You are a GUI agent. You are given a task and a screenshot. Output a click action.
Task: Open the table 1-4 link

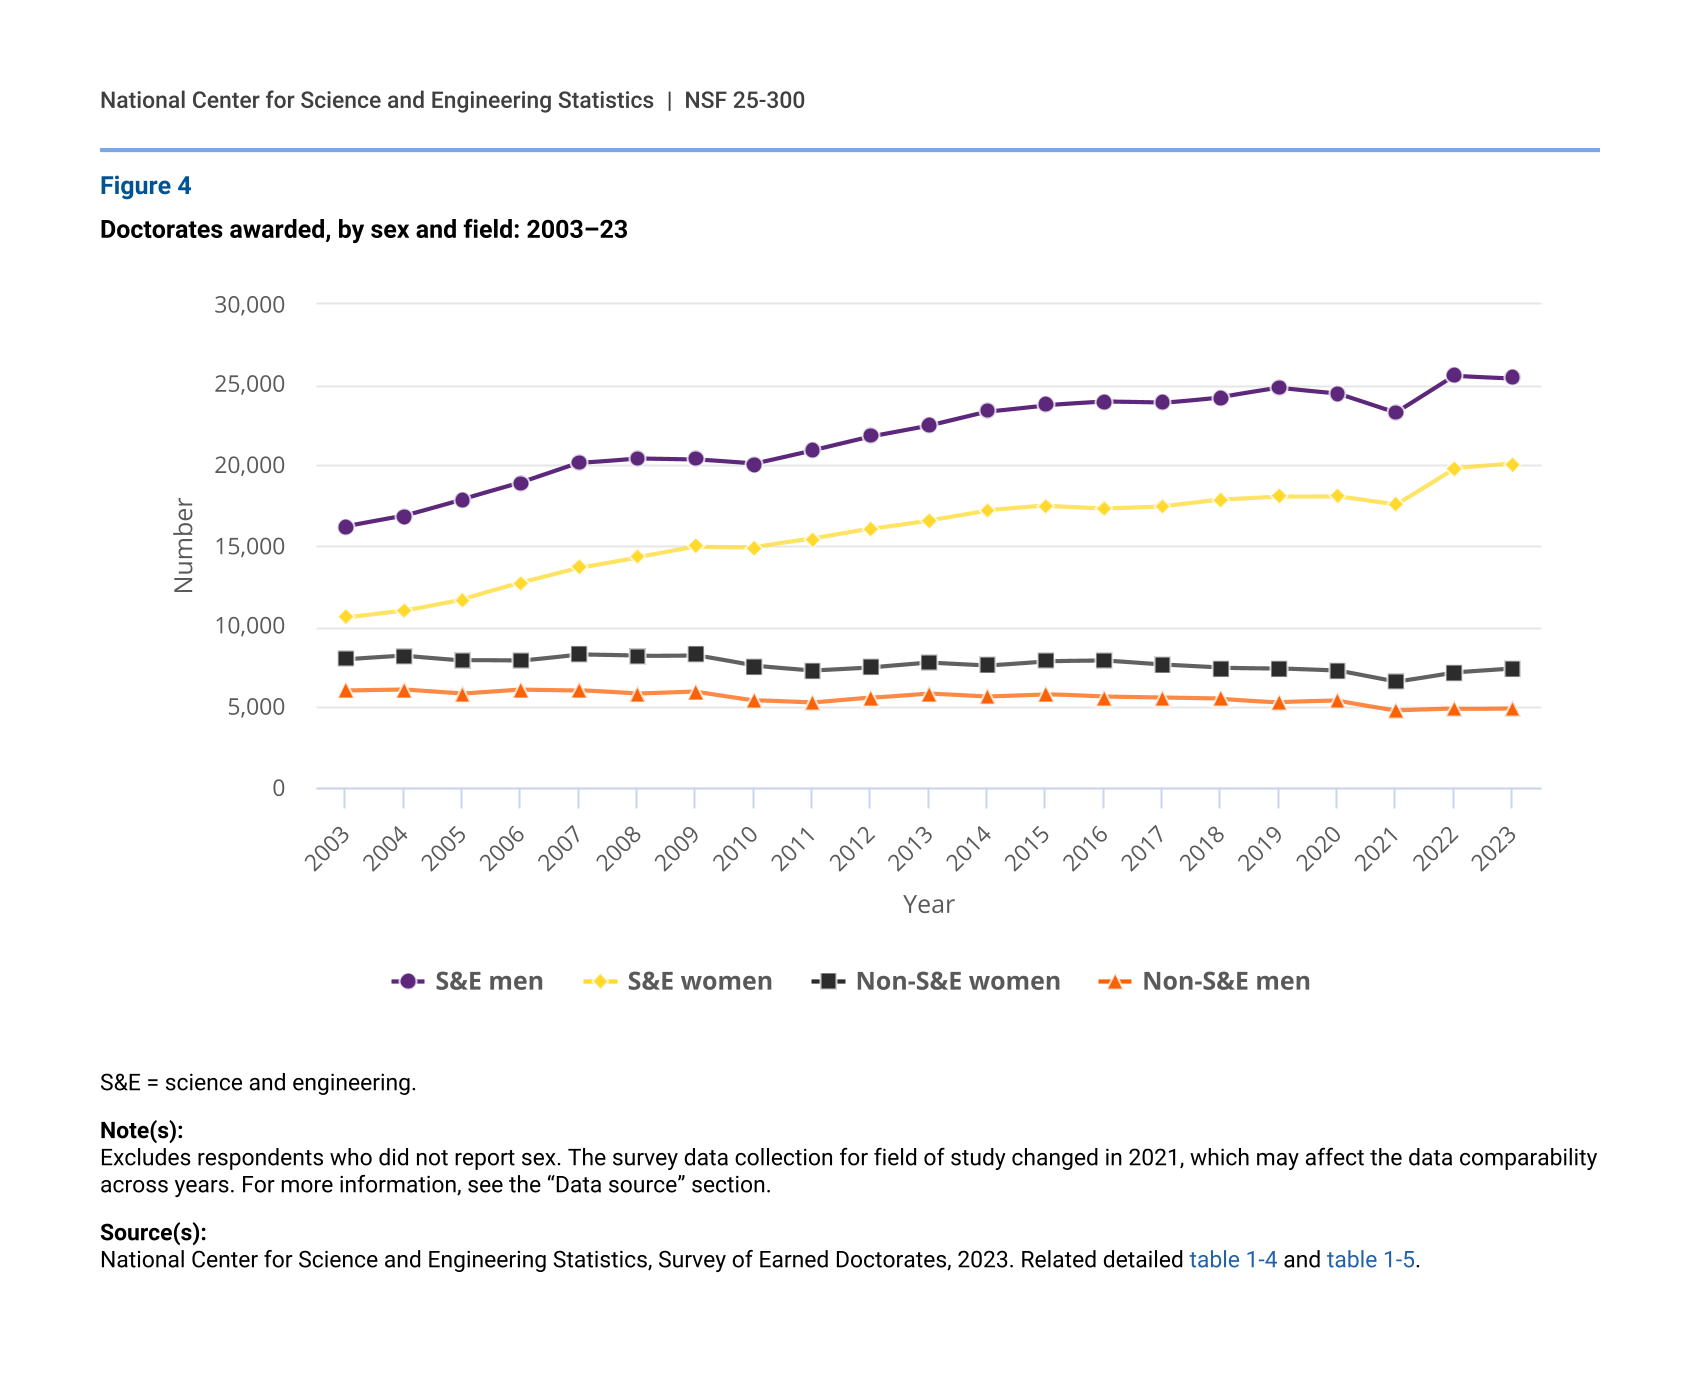1232,1259
